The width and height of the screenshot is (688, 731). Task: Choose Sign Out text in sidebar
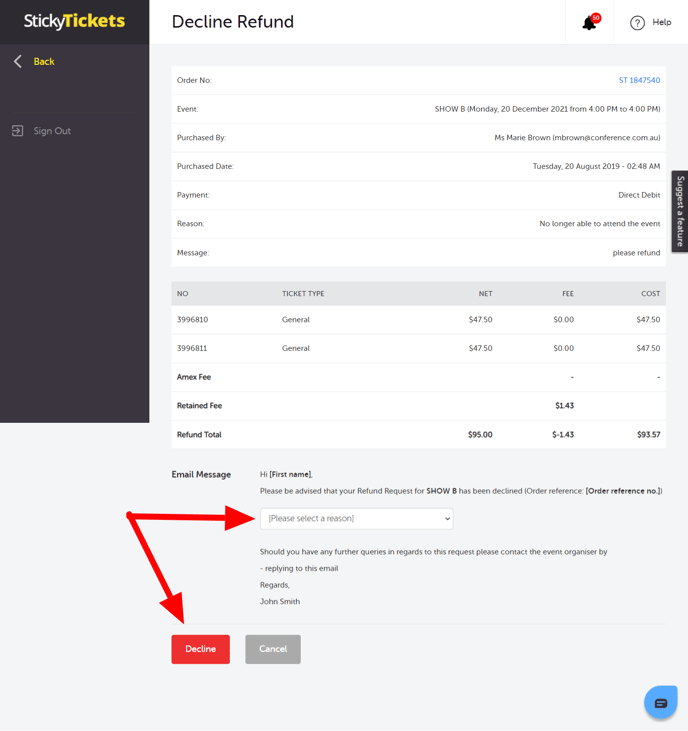pos(52,131)
